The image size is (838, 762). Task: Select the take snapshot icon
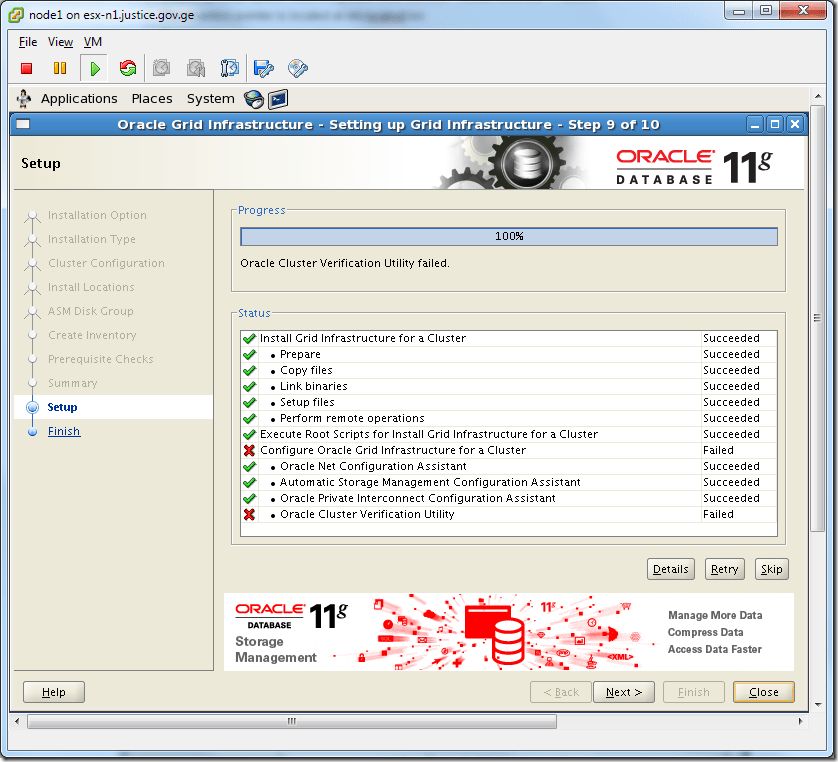161,67
